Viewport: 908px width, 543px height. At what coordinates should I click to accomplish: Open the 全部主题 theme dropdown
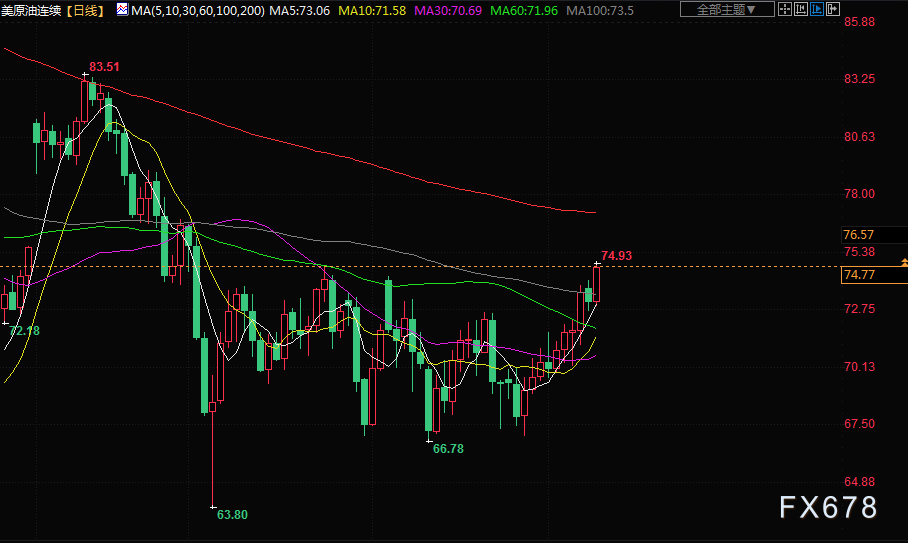coord(727,9)
